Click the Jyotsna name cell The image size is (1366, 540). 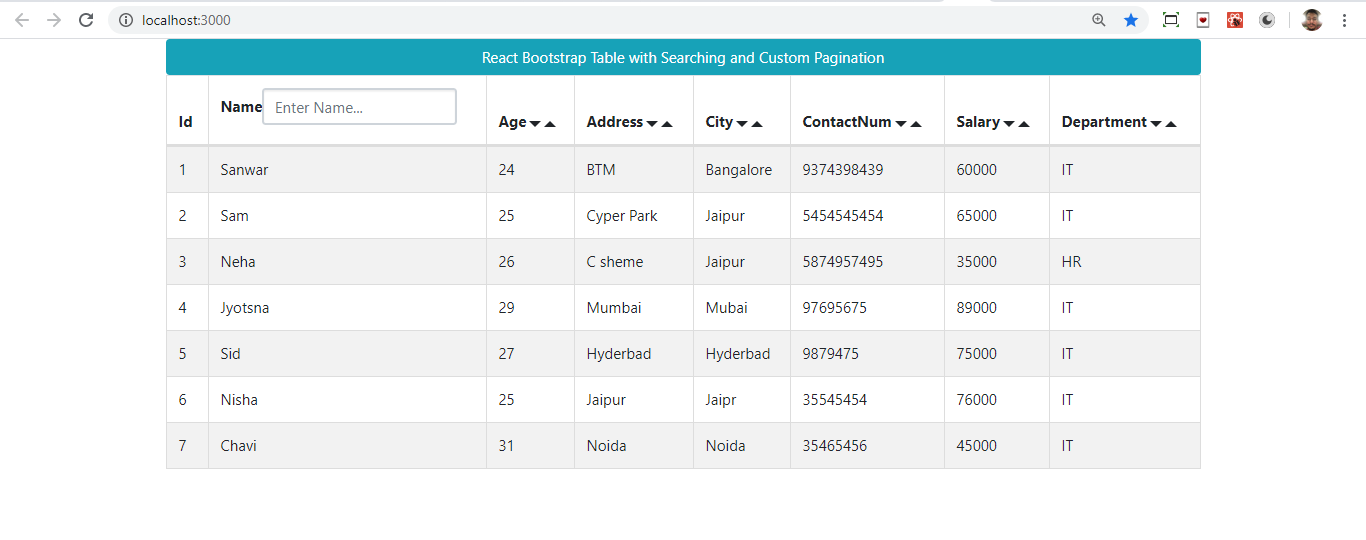(x=245, y=308)
